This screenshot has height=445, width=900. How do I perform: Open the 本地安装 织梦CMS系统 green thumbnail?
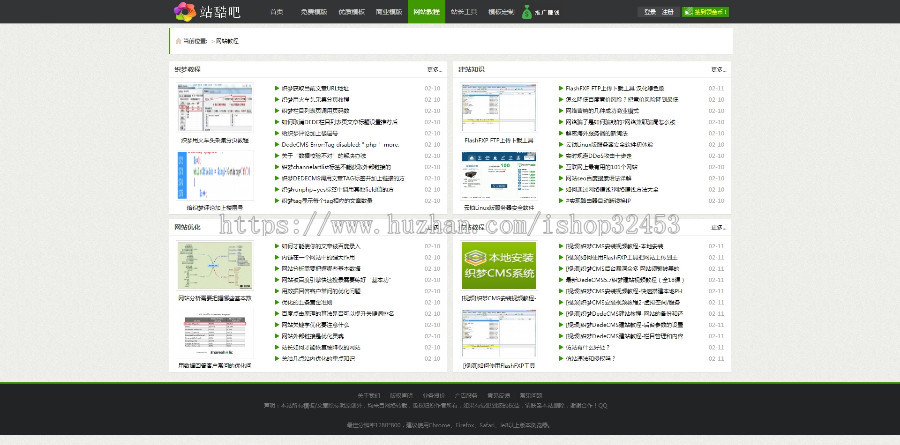coord(499,265)
